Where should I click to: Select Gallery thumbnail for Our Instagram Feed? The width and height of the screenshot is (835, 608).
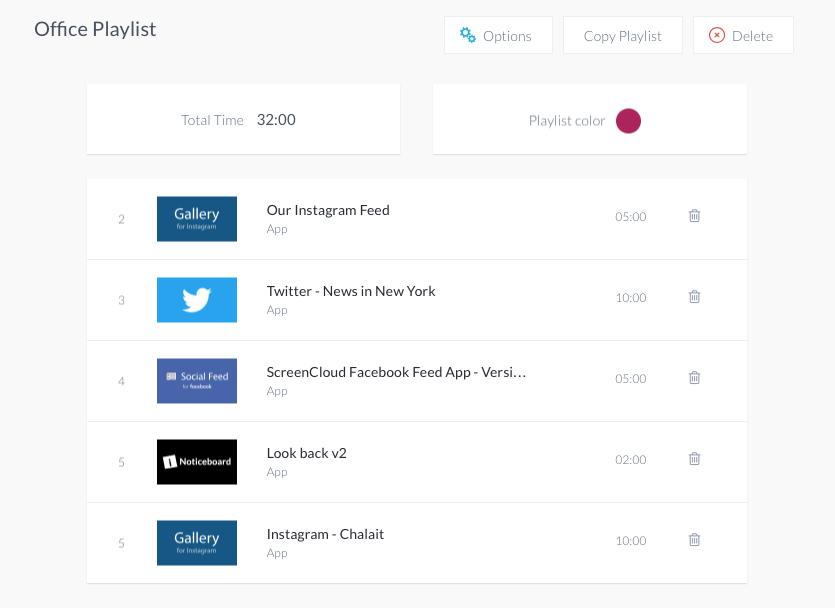coord(197,219)
